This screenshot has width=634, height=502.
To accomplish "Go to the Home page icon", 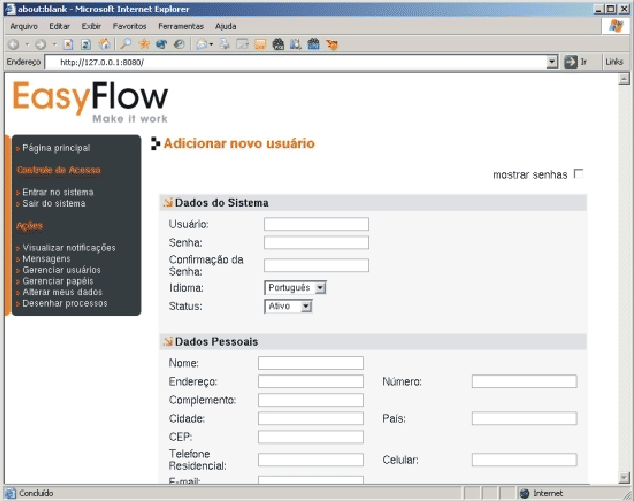I will point(104,44).
